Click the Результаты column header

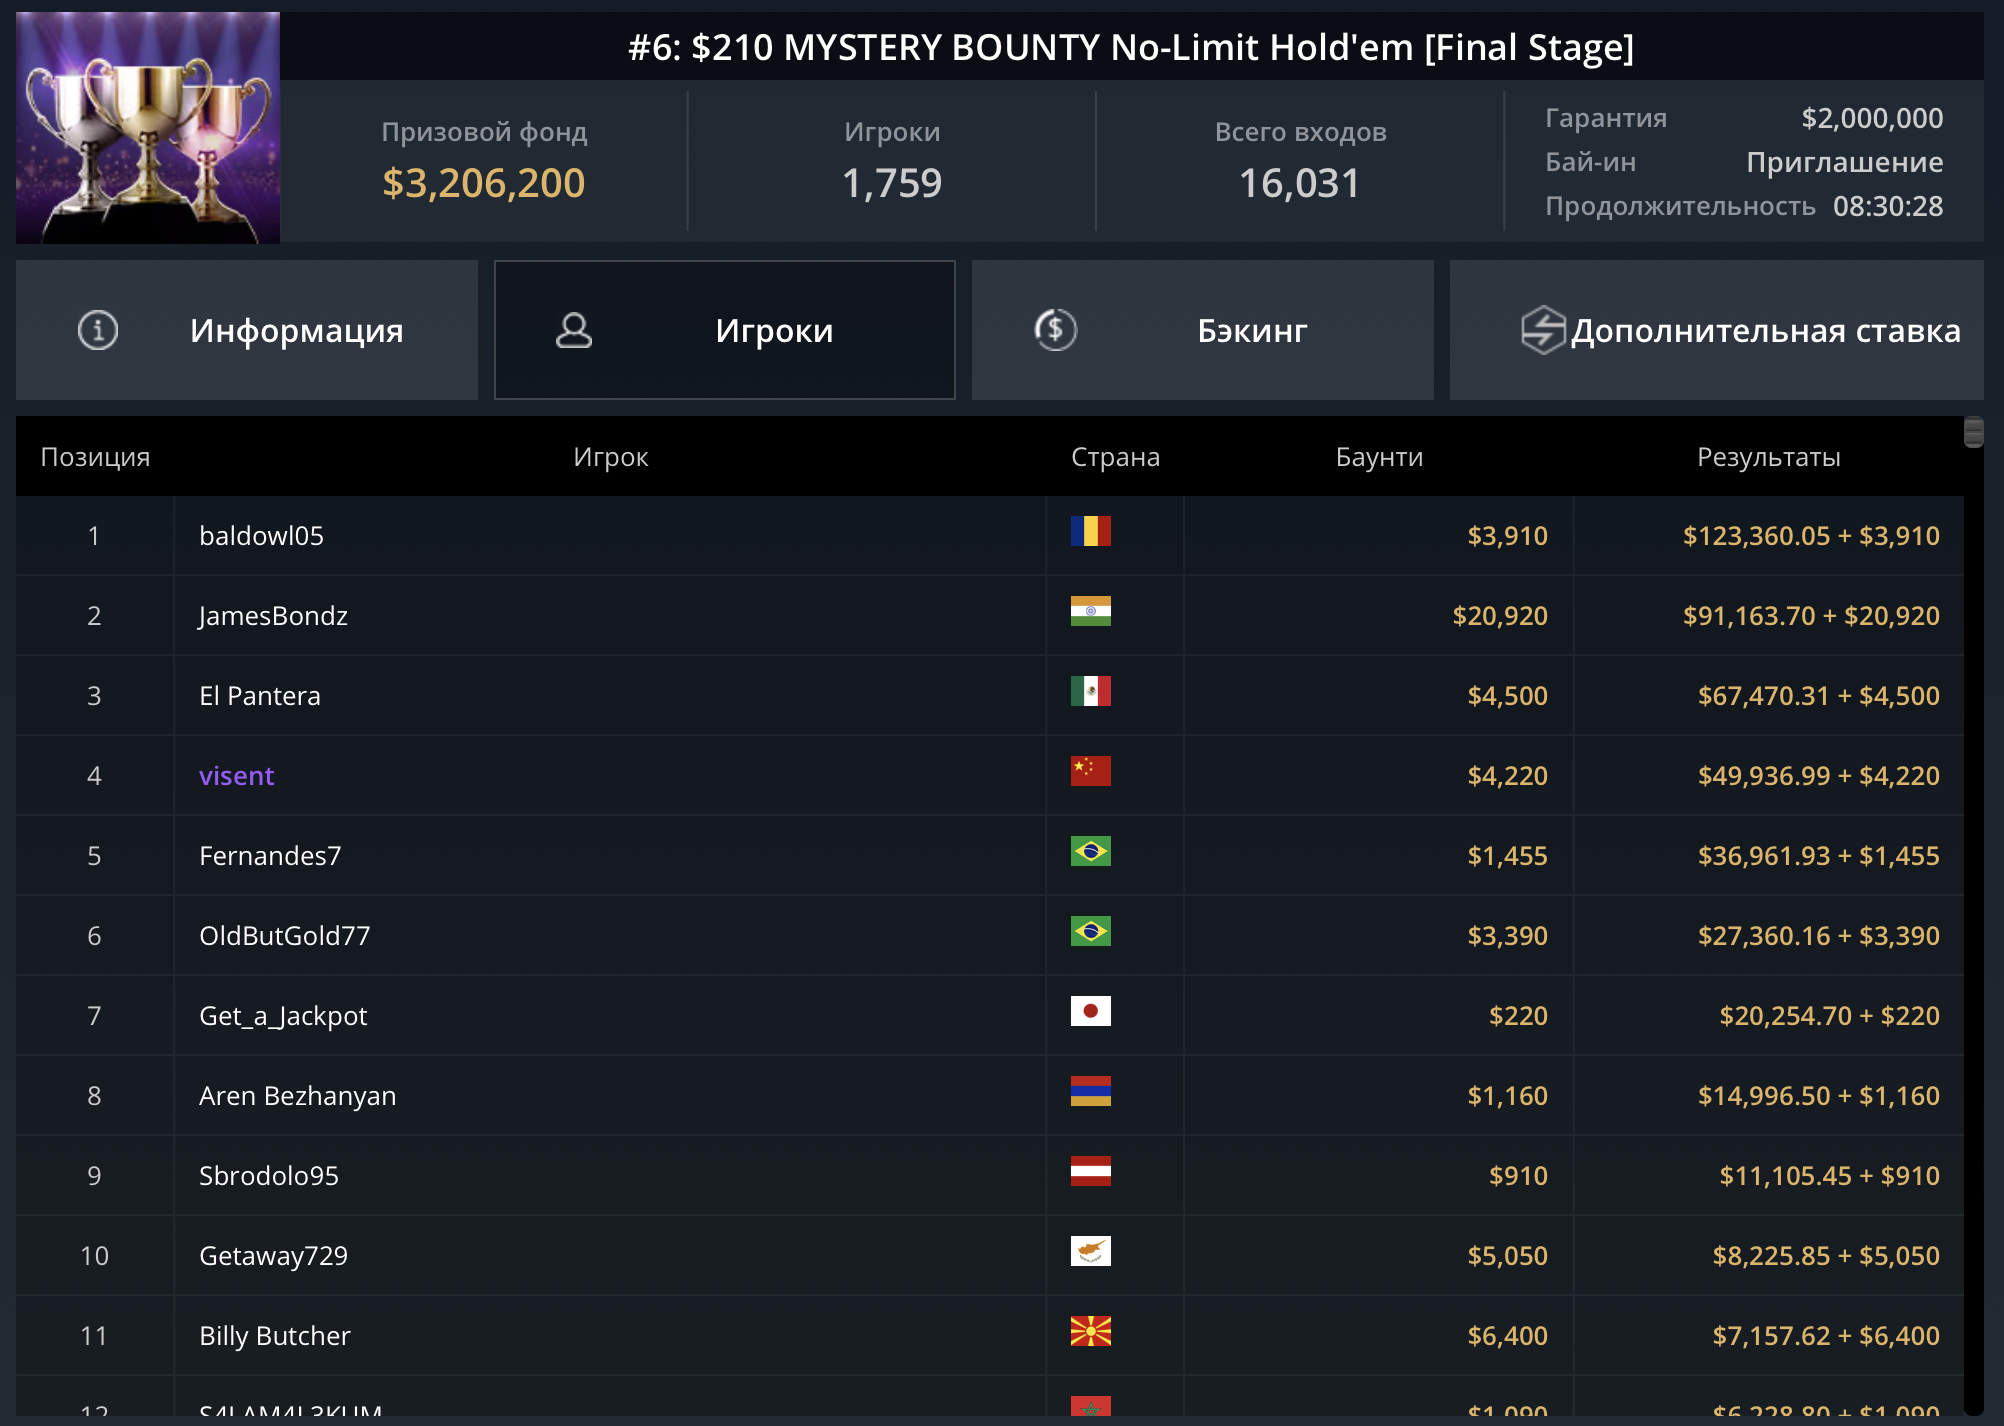point(1768,457)
